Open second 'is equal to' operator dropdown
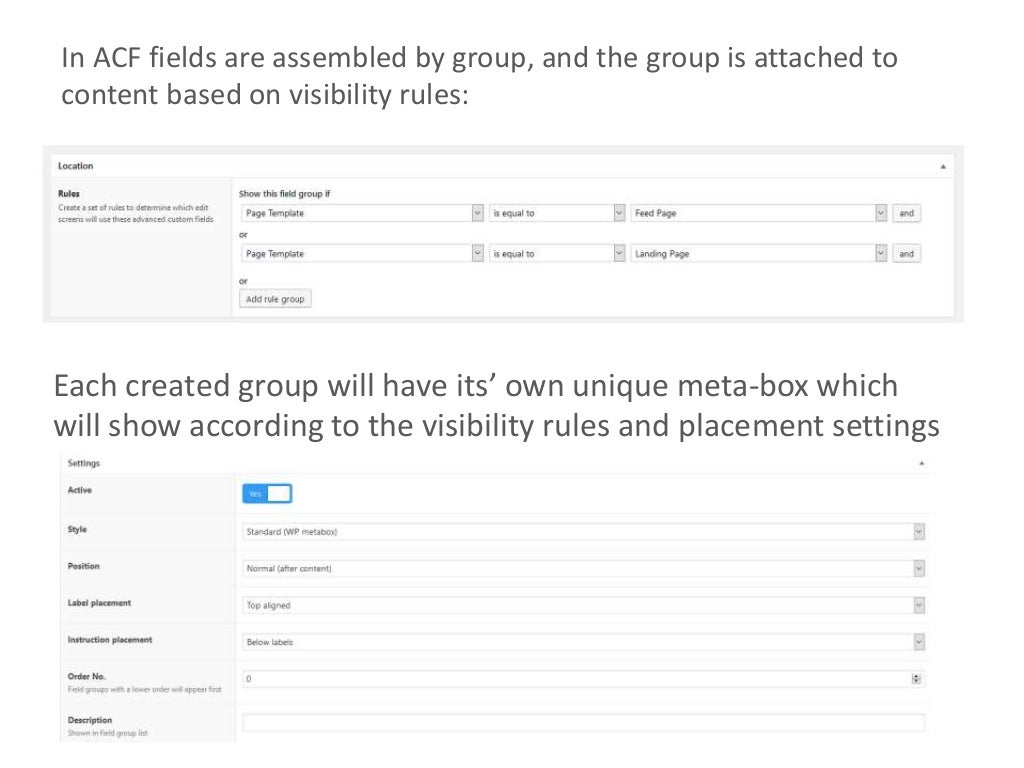Screen dimensions: 1024x768 point(558,254)
